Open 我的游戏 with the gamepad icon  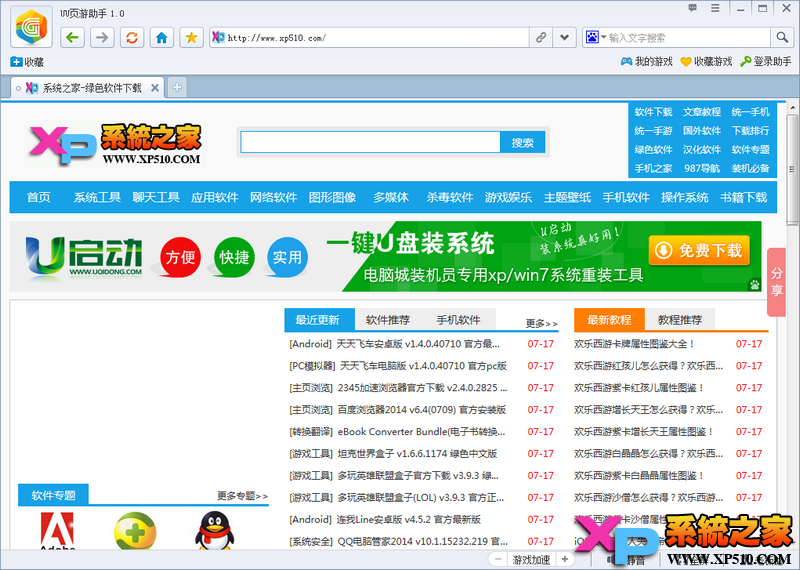pos(646,62)
